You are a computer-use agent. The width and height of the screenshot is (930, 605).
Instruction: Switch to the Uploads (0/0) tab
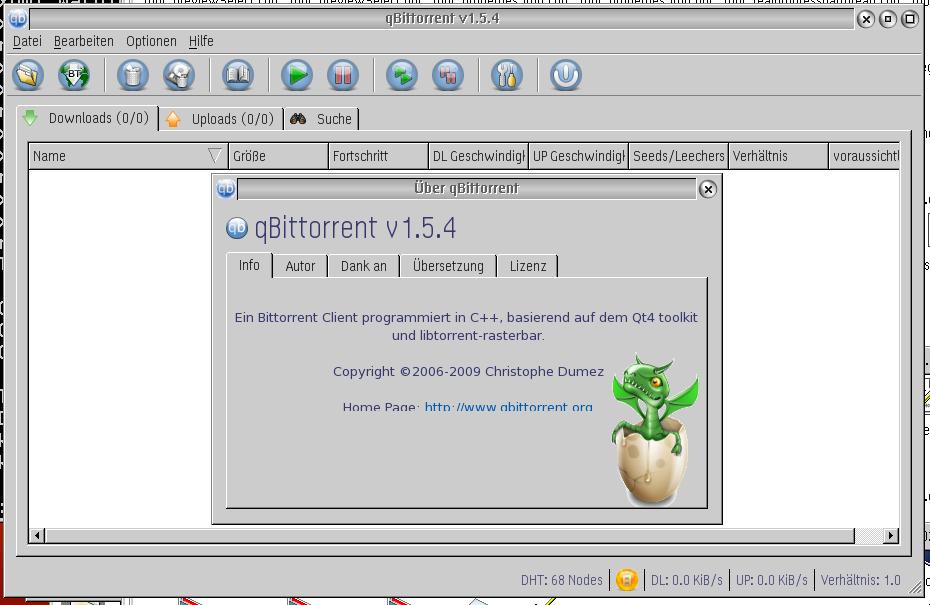coord(220,119)
